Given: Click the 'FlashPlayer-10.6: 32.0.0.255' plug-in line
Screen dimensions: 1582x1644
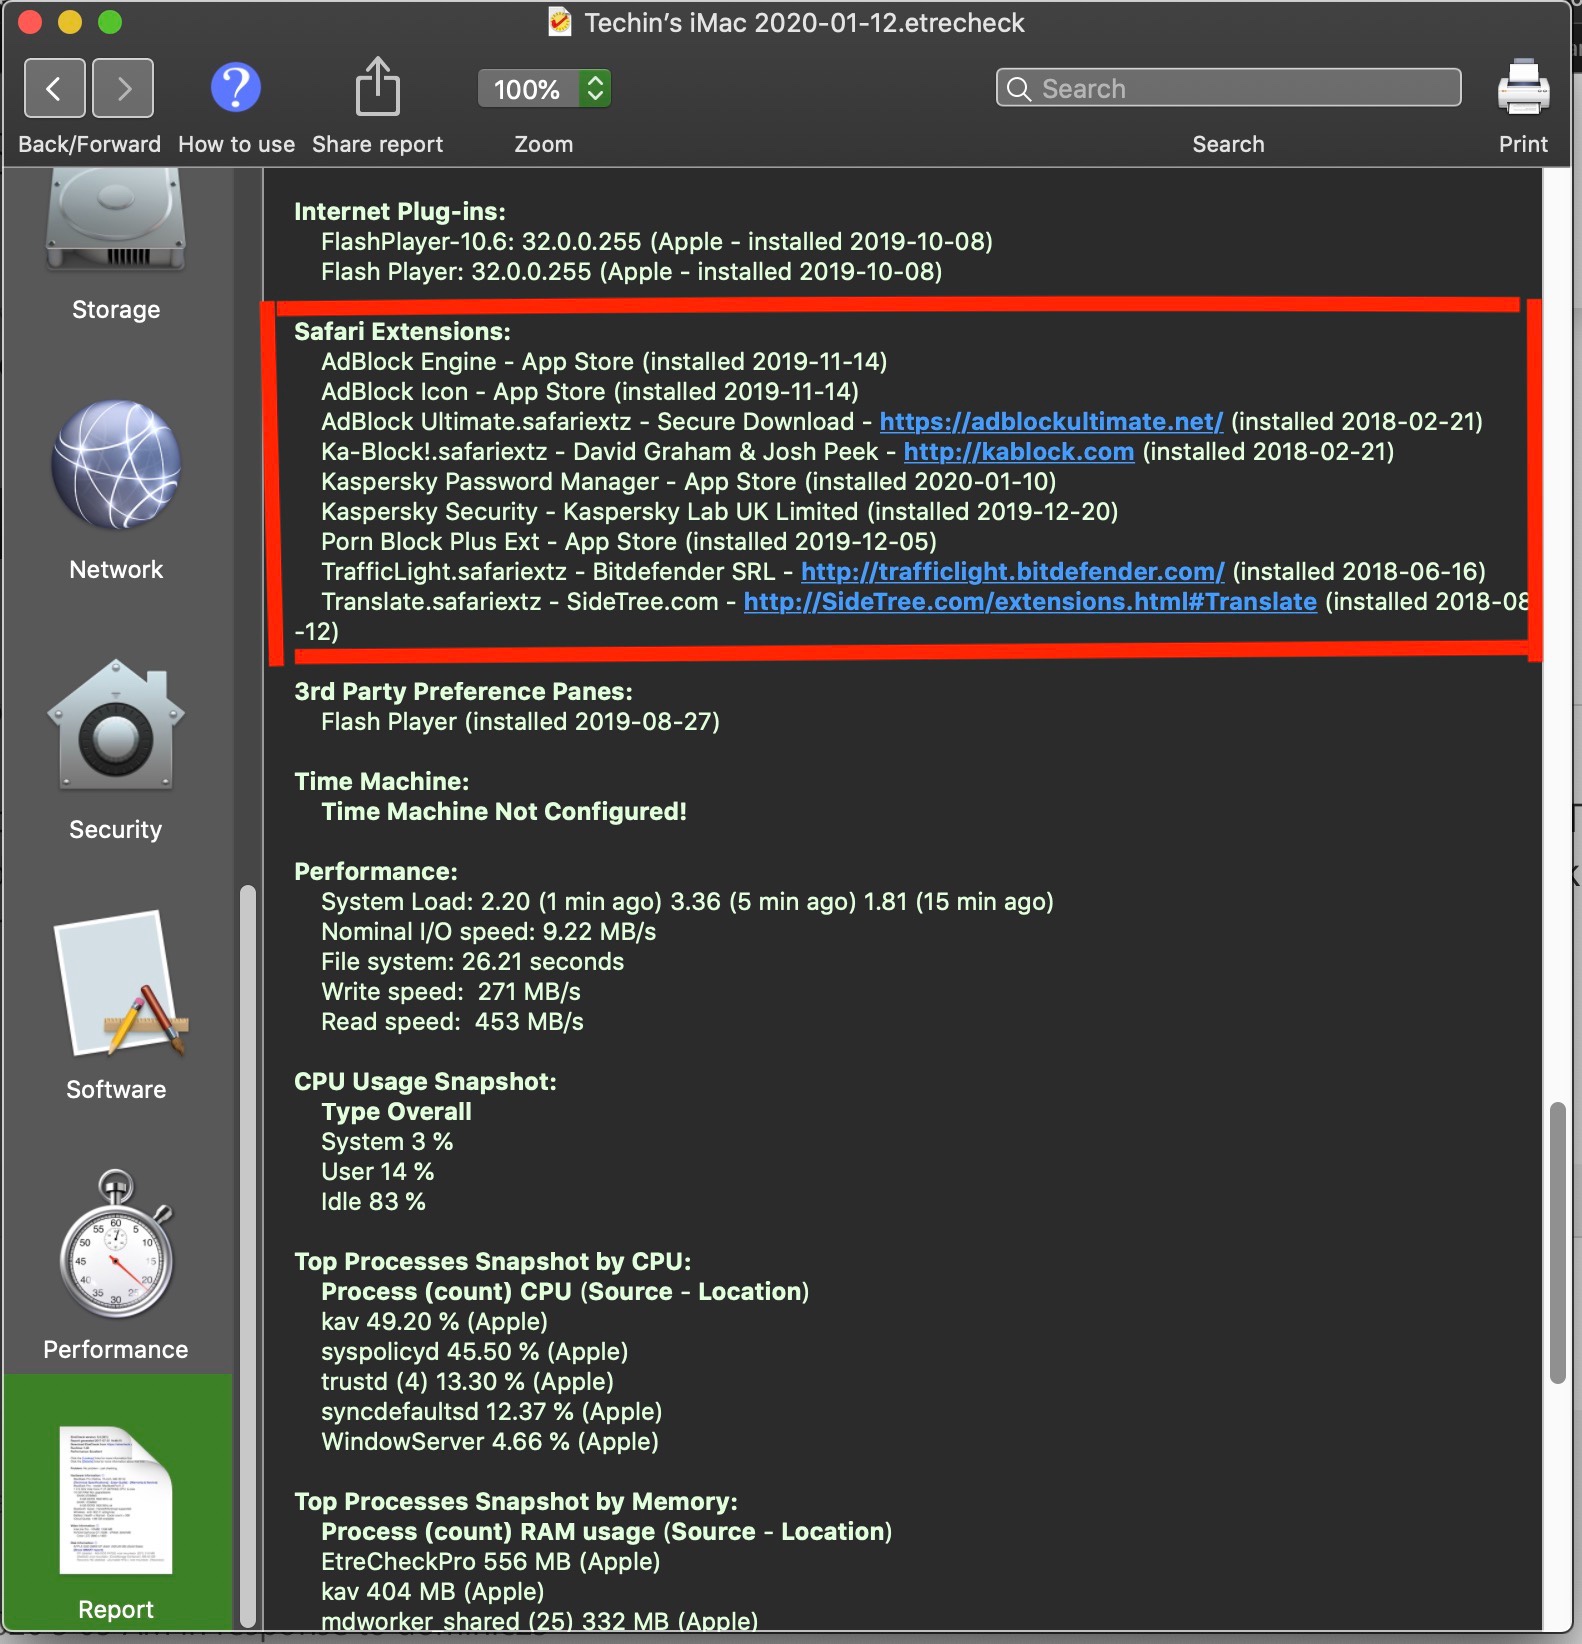Looking at the screenshot, I should click(x=657, y=242).
